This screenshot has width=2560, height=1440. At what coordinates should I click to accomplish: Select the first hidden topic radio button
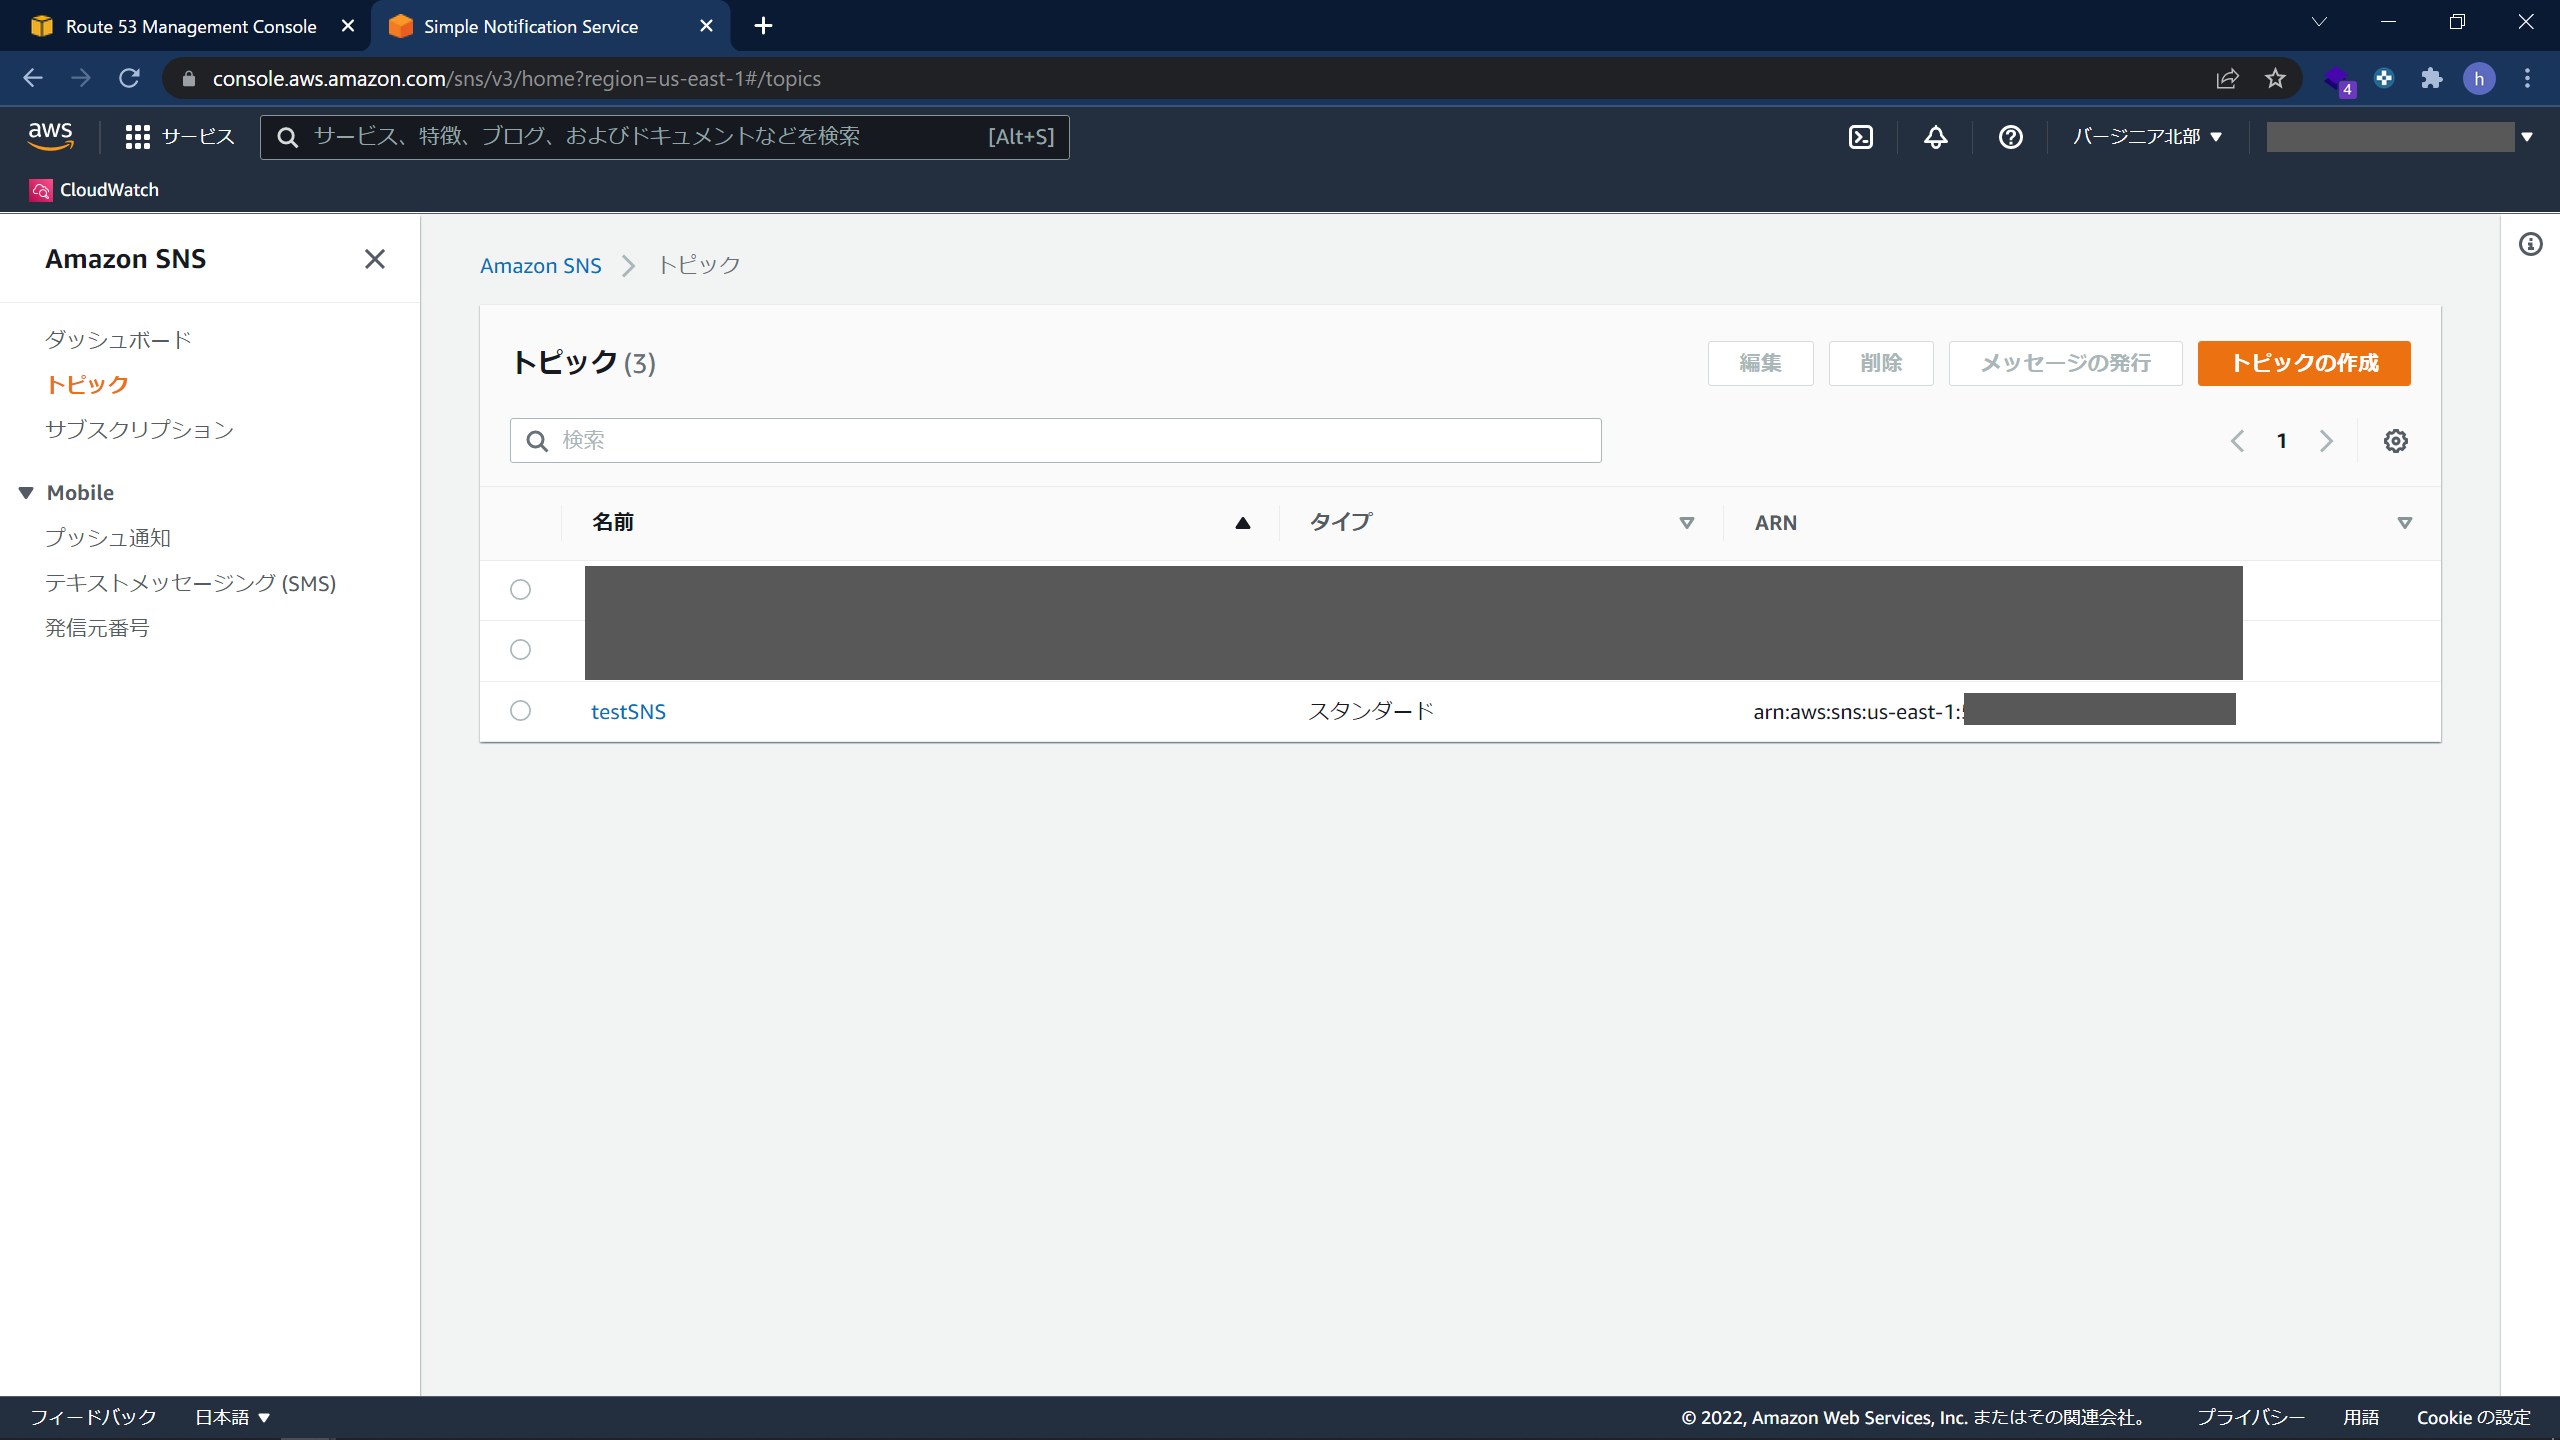tap(520, 589)
